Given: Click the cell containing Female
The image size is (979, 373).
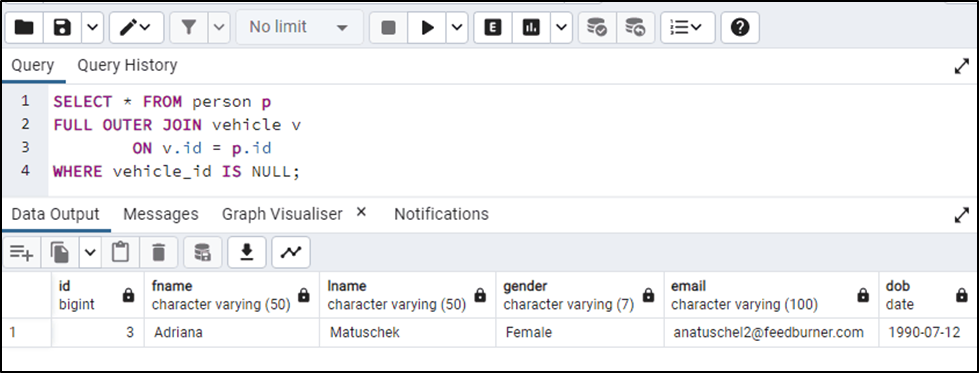Looking at the screenshot, I should (580, 332).
